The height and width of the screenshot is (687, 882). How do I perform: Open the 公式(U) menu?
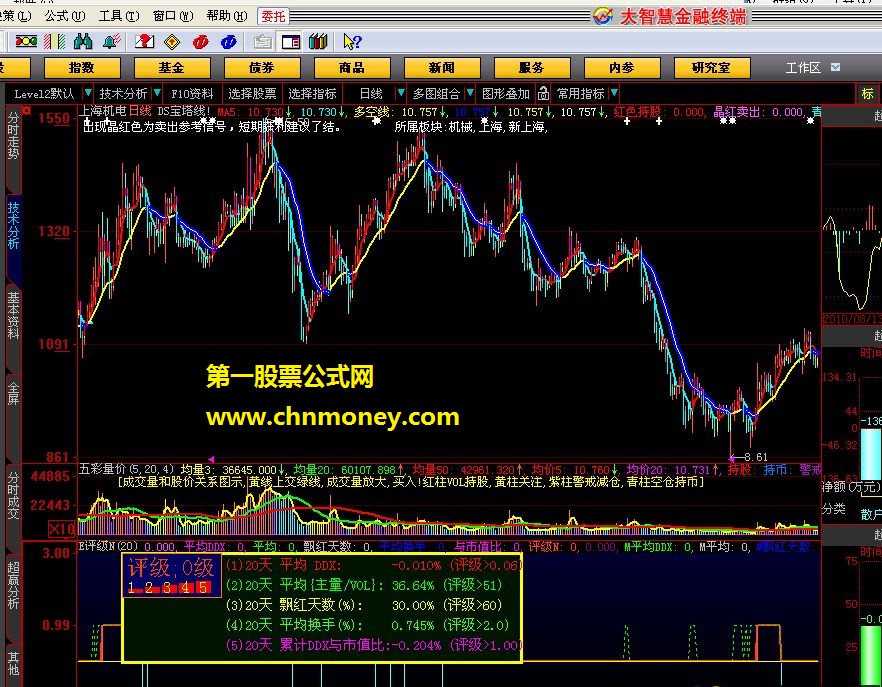[x=65, y=16]
